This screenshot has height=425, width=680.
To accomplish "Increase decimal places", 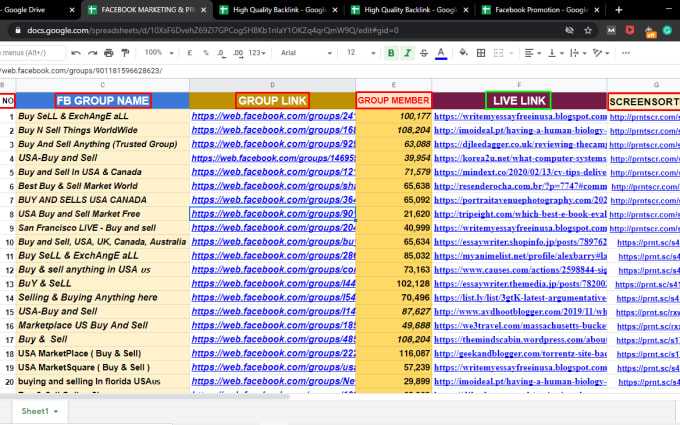I will 238,53.
